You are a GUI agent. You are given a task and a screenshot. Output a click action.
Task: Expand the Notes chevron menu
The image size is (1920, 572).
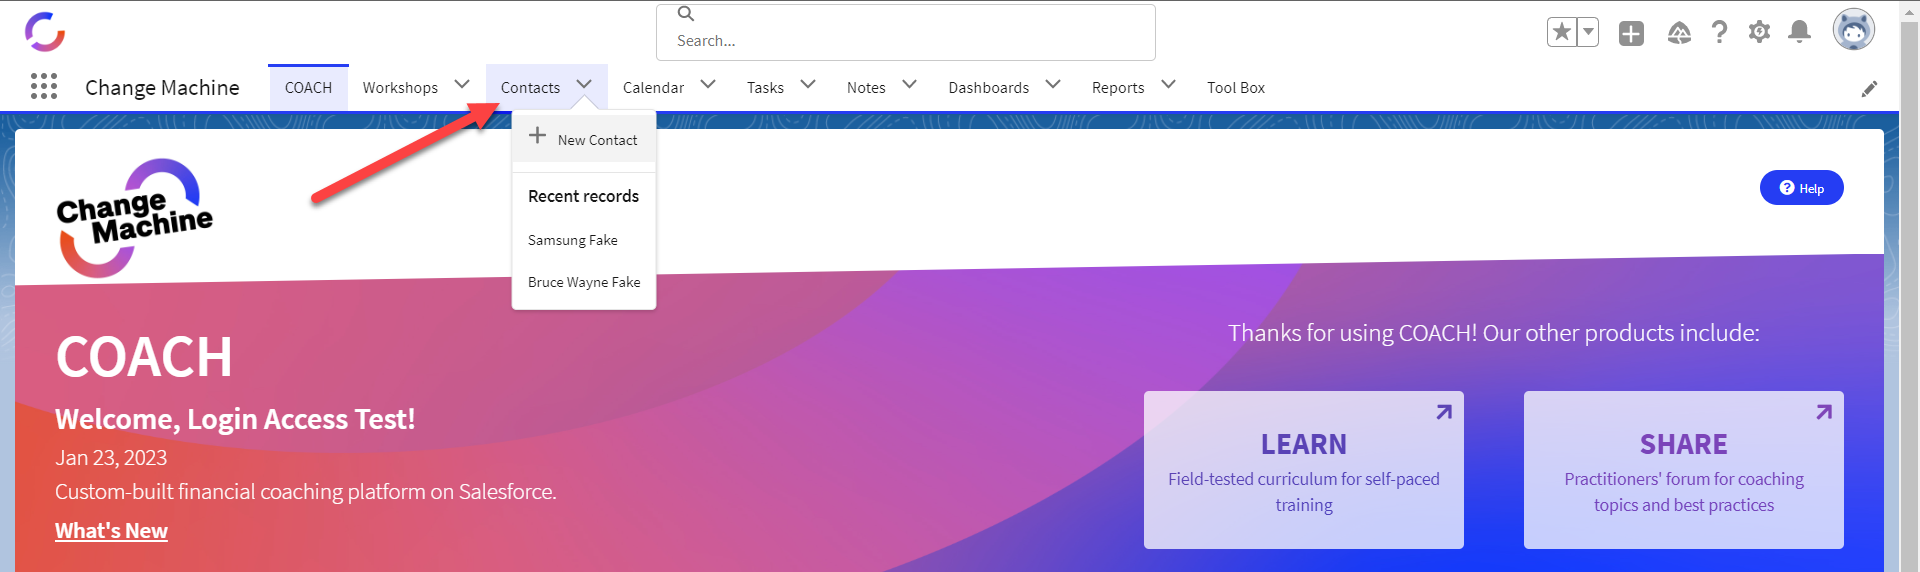(x=909, y=85)
